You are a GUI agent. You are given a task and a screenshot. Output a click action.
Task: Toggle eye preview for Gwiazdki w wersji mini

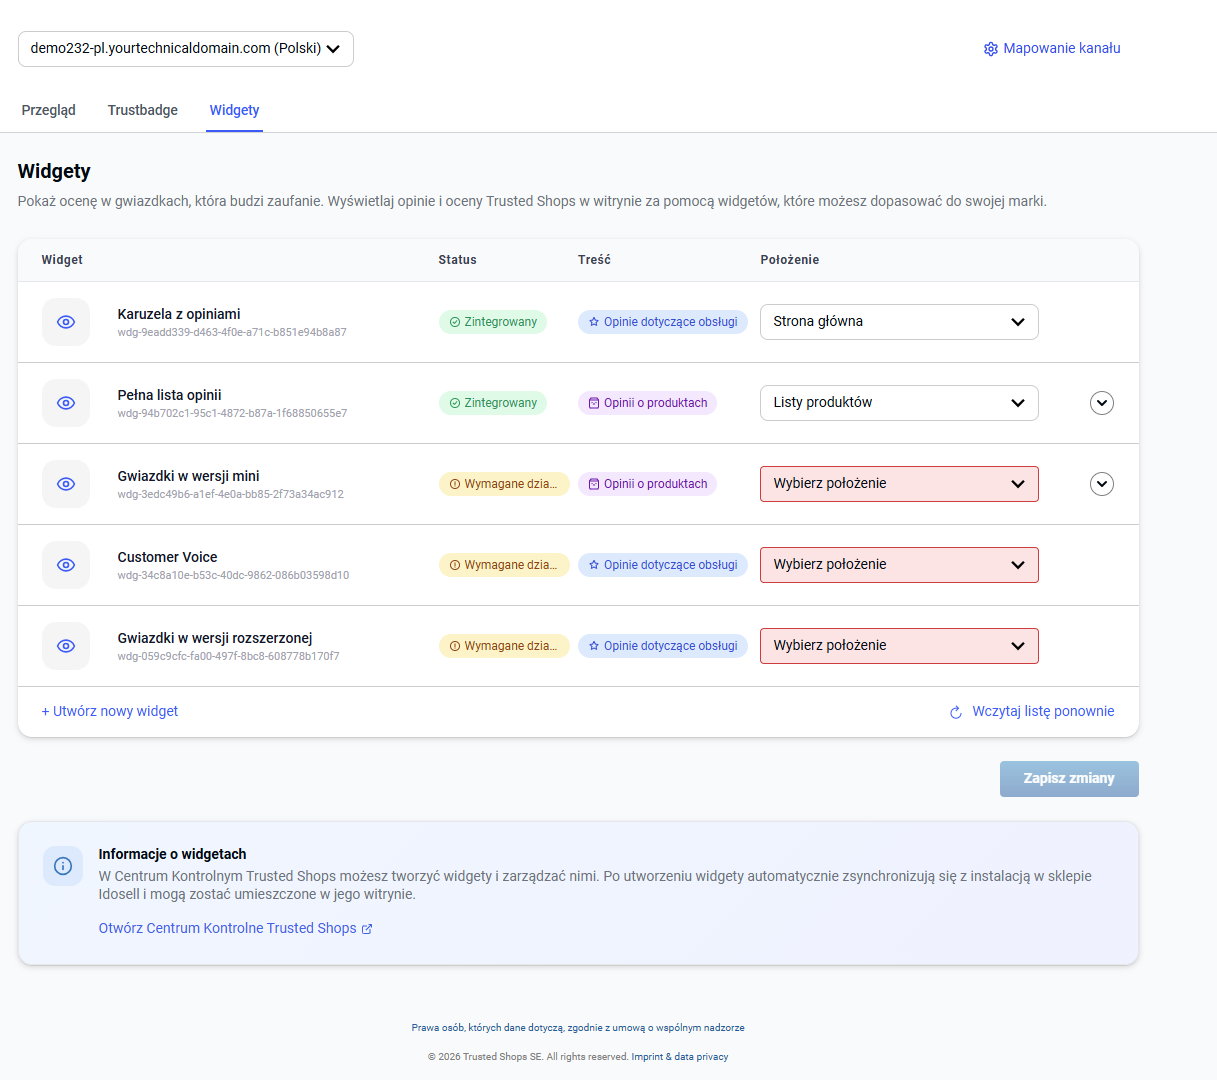(x=66, y=484)
